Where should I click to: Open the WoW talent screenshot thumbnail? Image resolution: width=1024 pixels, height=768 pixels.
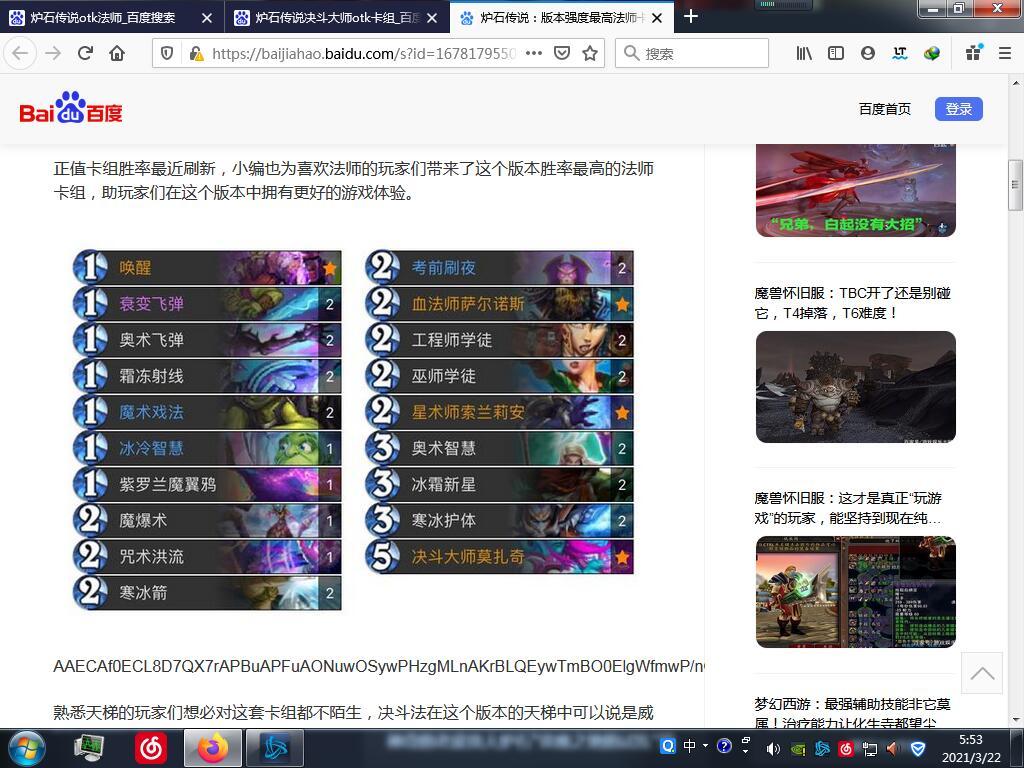tap(856, 592)
